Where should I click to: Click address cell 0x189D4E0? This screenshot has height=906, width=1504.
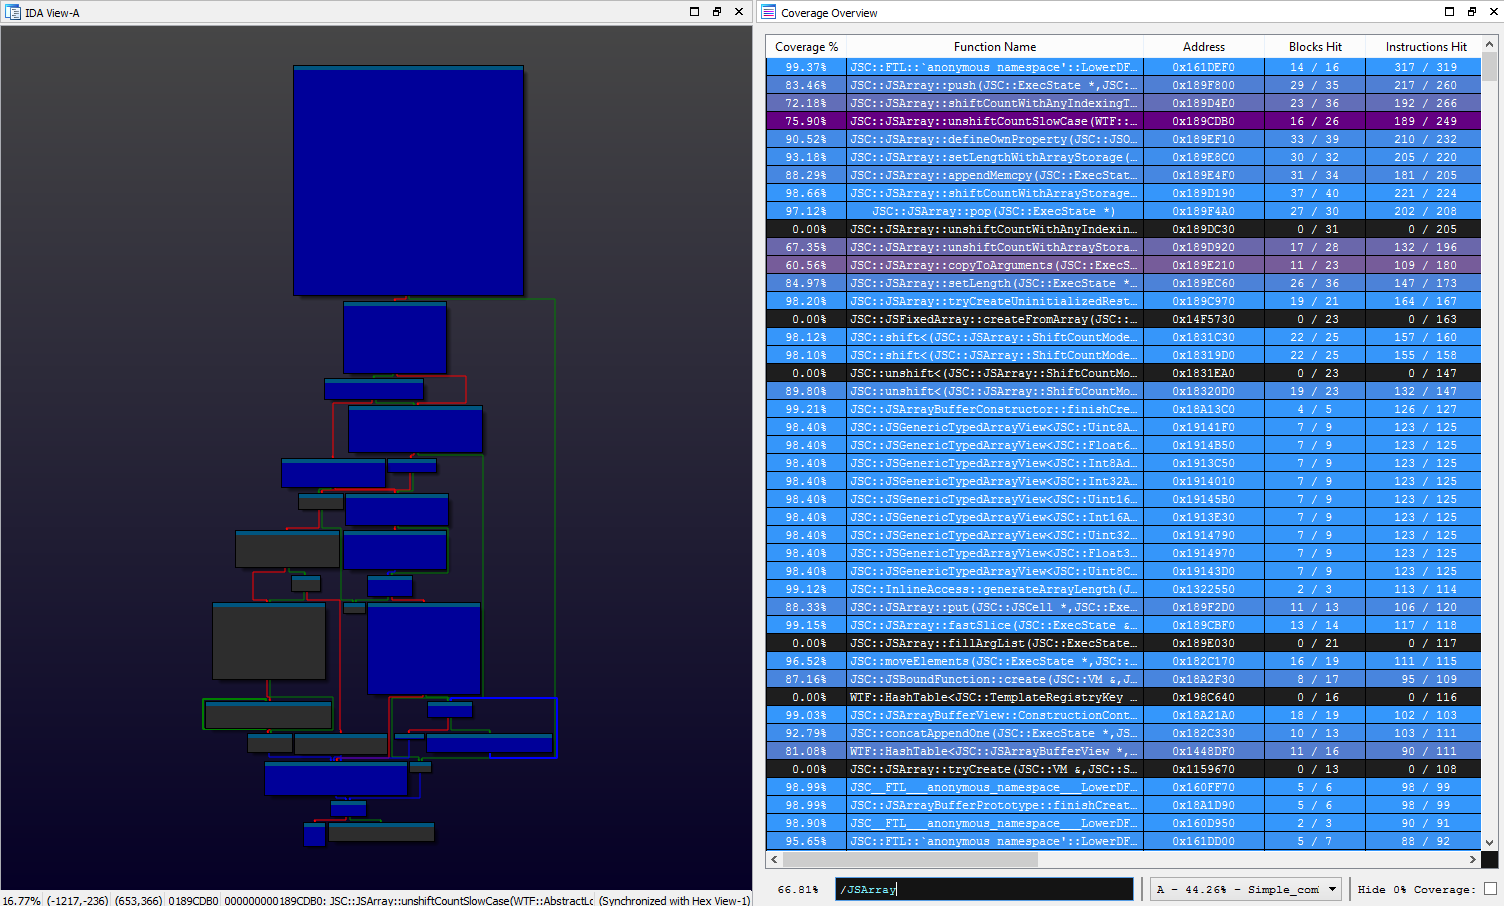point(1203,103)
